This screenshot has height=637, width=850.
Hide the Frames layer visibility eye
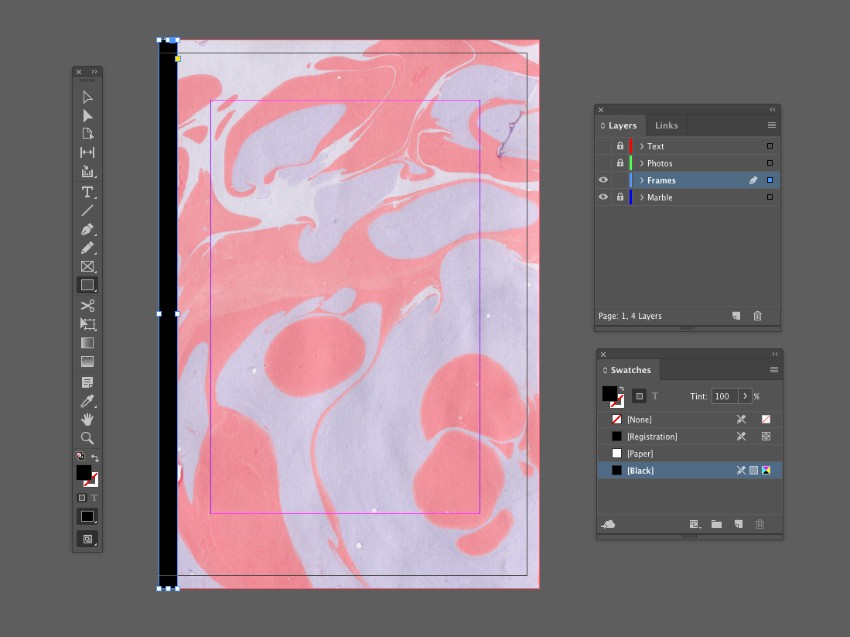click(603, 180)
